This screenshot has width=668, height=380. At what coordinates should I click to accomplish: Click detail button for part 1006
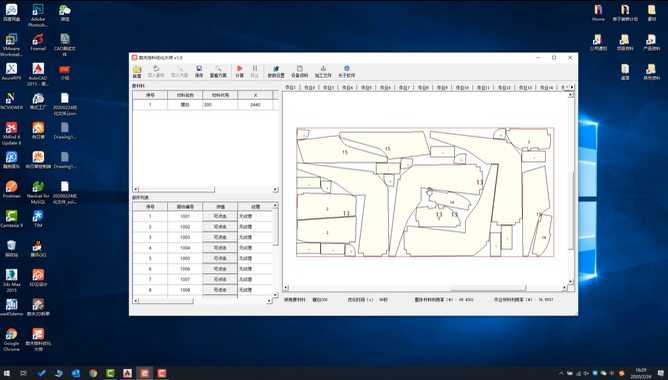click(220, 269)
